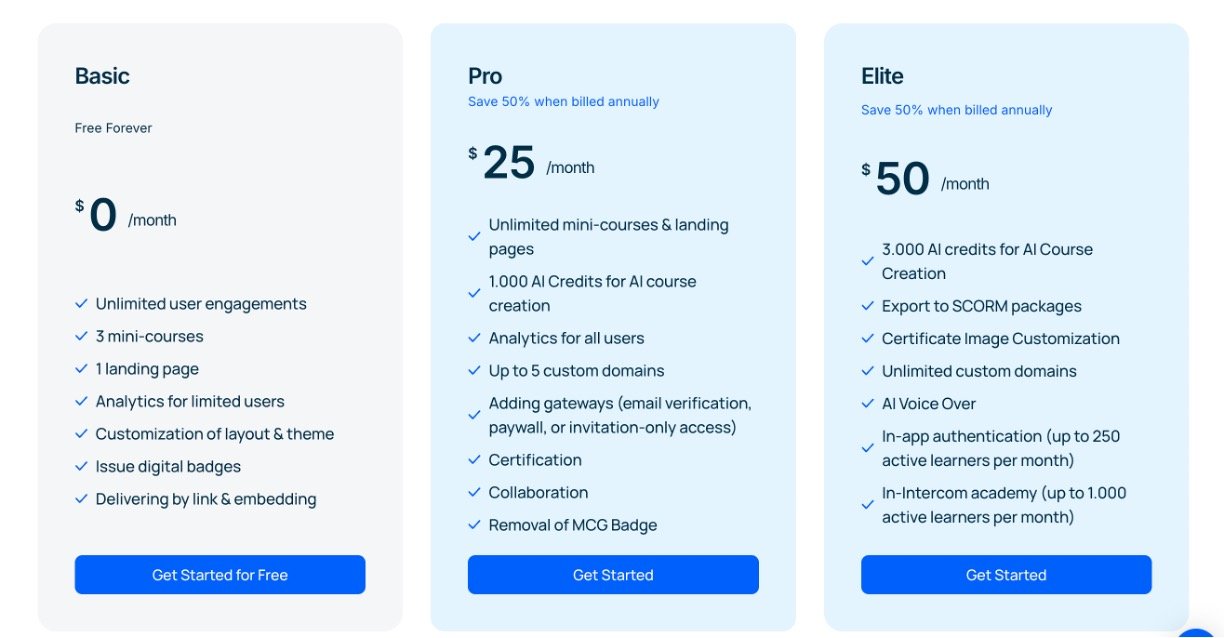Click checkmark next to Unlimited user engagements
Viewport: 1224px width, 638px height.
click(x=81, y=304)
